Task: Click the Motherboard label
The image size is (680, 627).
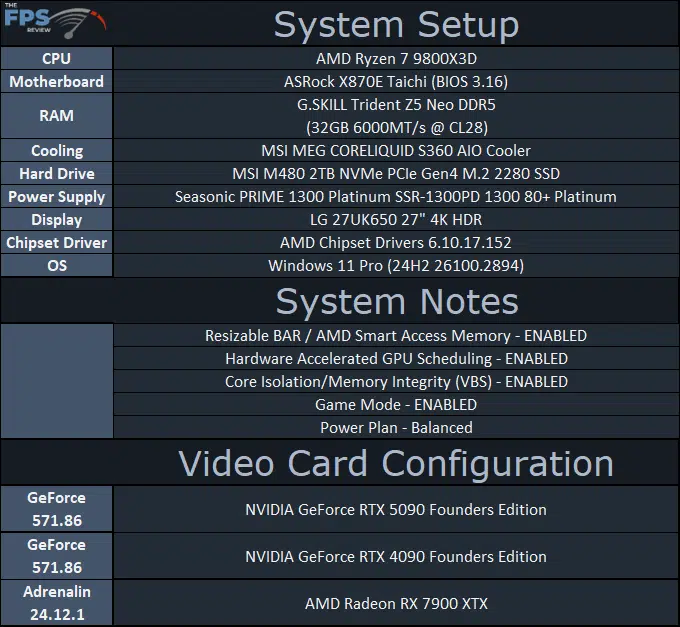Action: (56, 82)
